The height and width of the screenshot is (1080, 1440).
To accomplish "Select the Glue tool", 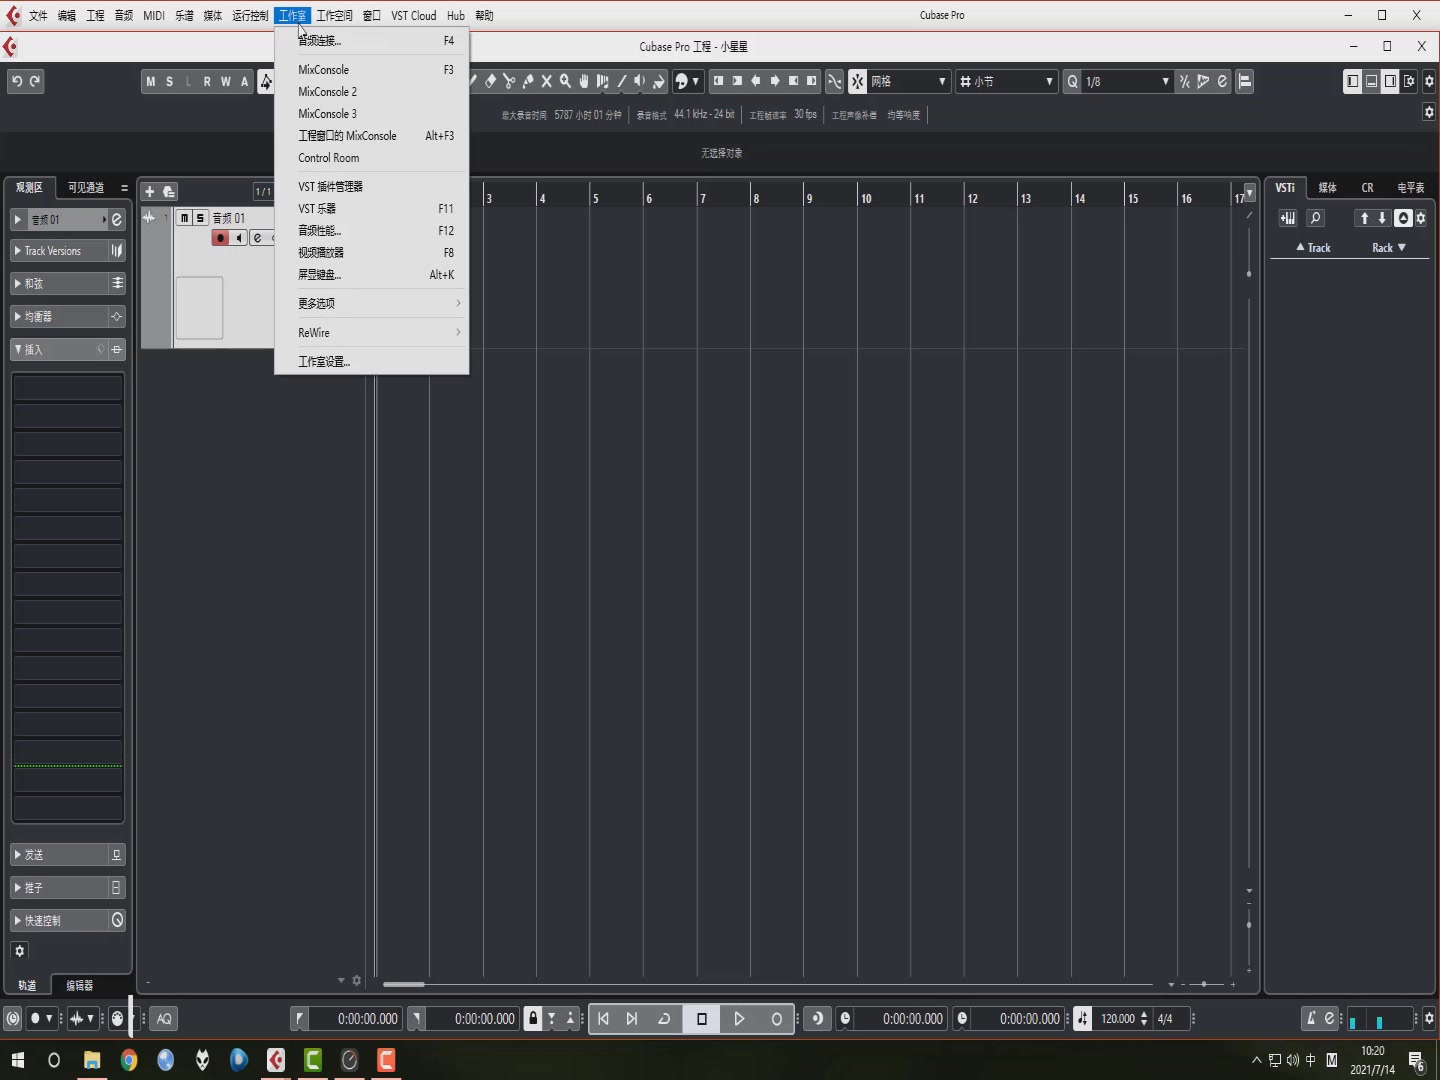I will tap(528, 82).
